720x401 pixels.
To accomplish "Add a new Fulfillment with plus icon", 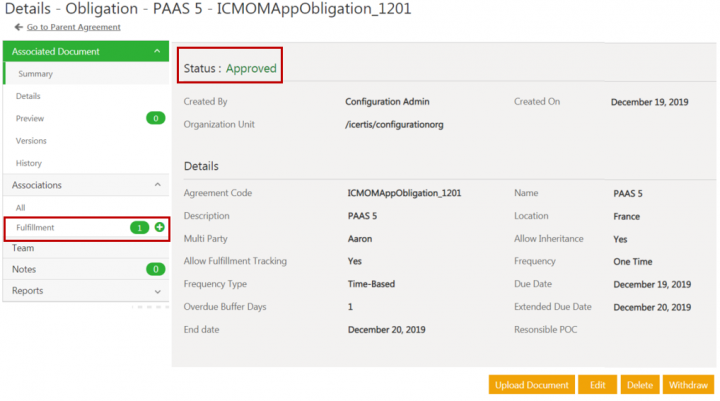I will click(159, 228).
